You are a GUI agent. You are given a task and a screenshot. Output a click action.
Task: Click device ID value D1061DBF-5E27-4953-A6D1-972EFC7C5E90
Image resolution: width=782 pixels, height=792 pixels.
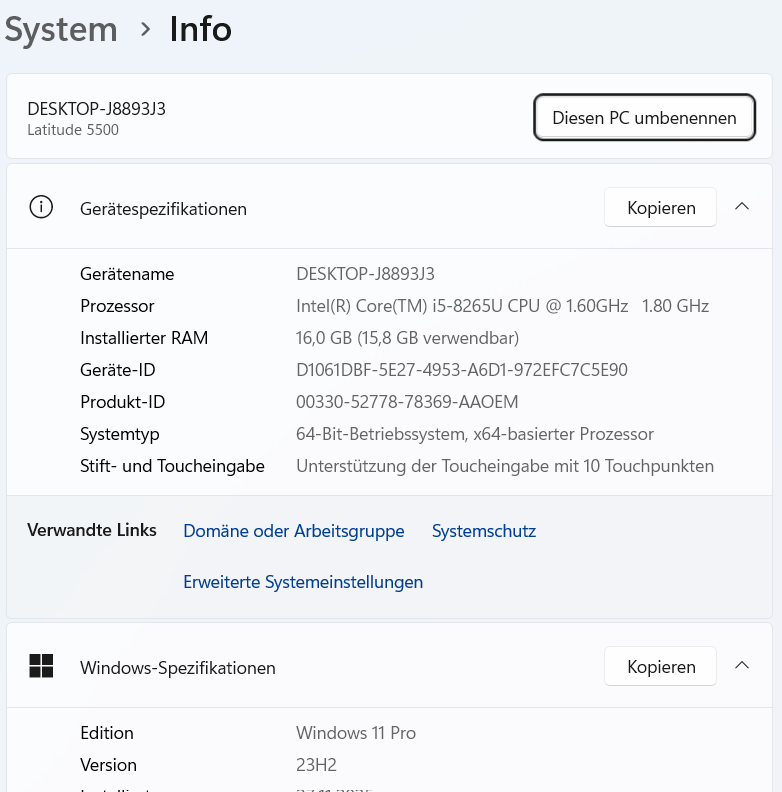[x=462, y=370]
